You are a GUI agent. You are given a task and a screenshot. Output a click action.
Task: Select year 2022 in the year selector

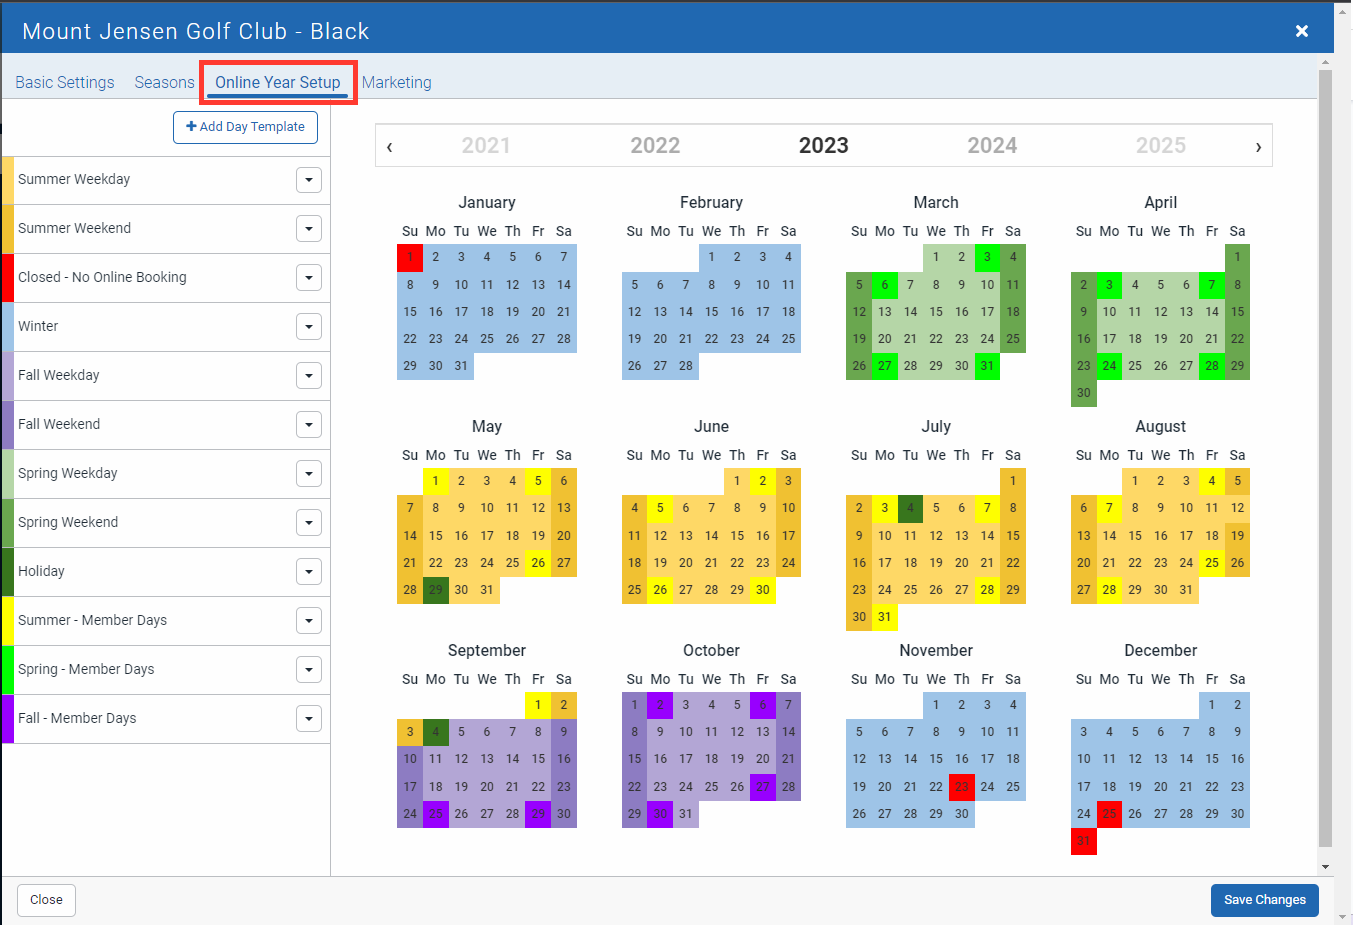pyautogui.click(x=655, y=146)
